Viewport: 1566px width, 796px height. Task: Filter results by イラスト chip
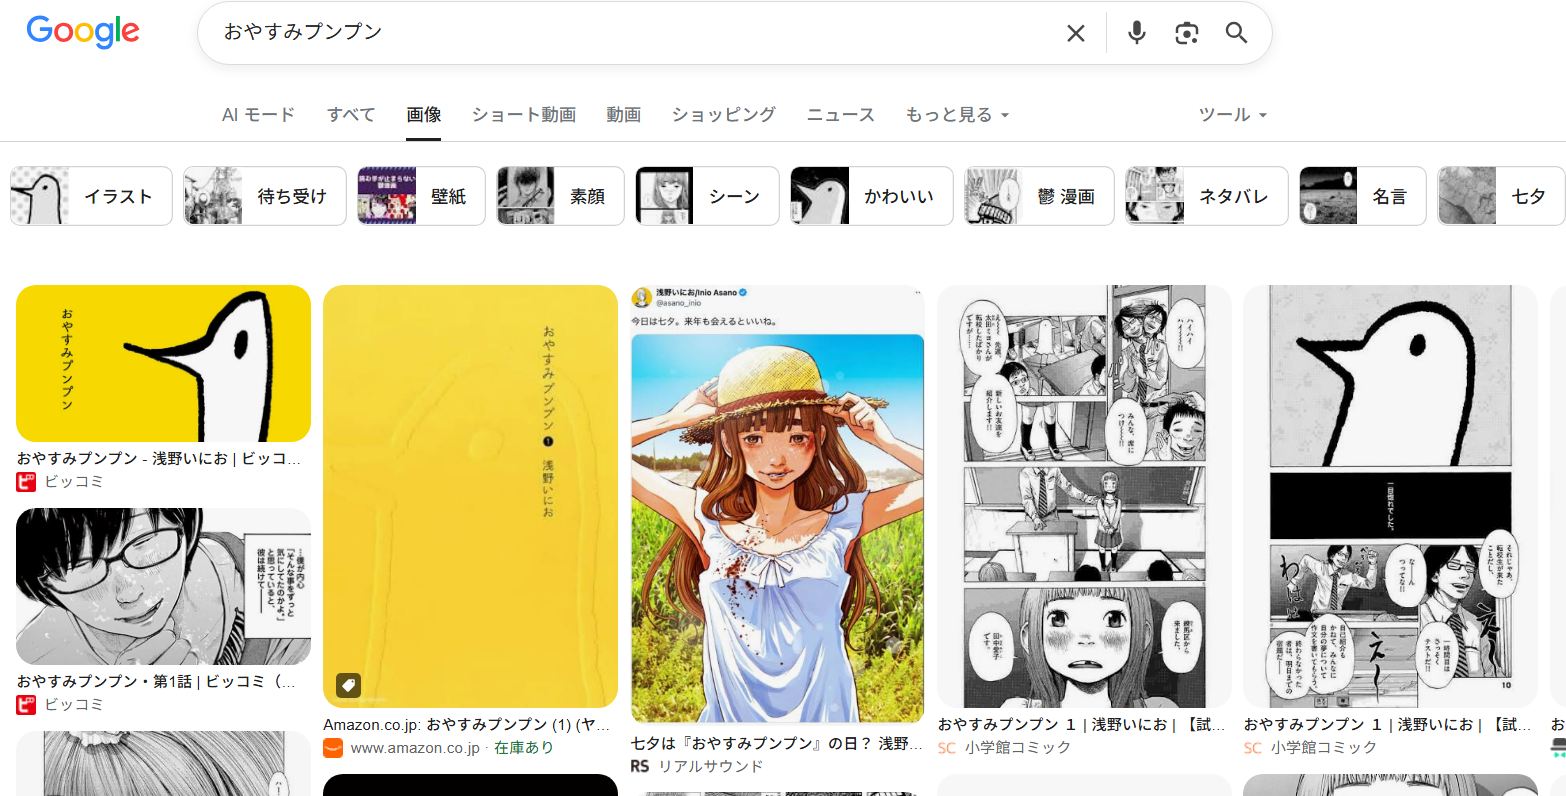(x=91, y=196)
